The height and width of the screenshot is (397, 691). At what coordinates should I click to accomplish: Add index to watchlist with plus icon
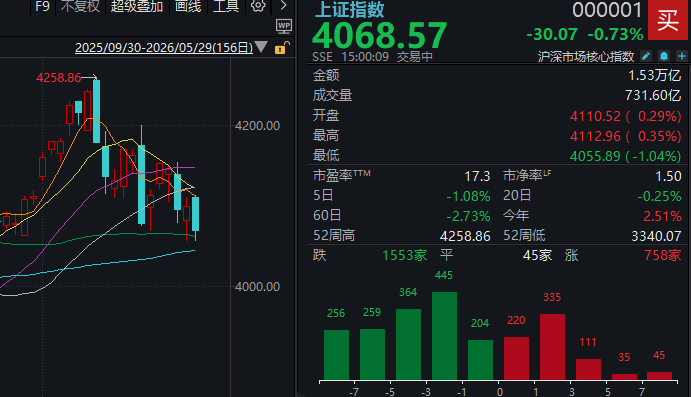point(681,56)
